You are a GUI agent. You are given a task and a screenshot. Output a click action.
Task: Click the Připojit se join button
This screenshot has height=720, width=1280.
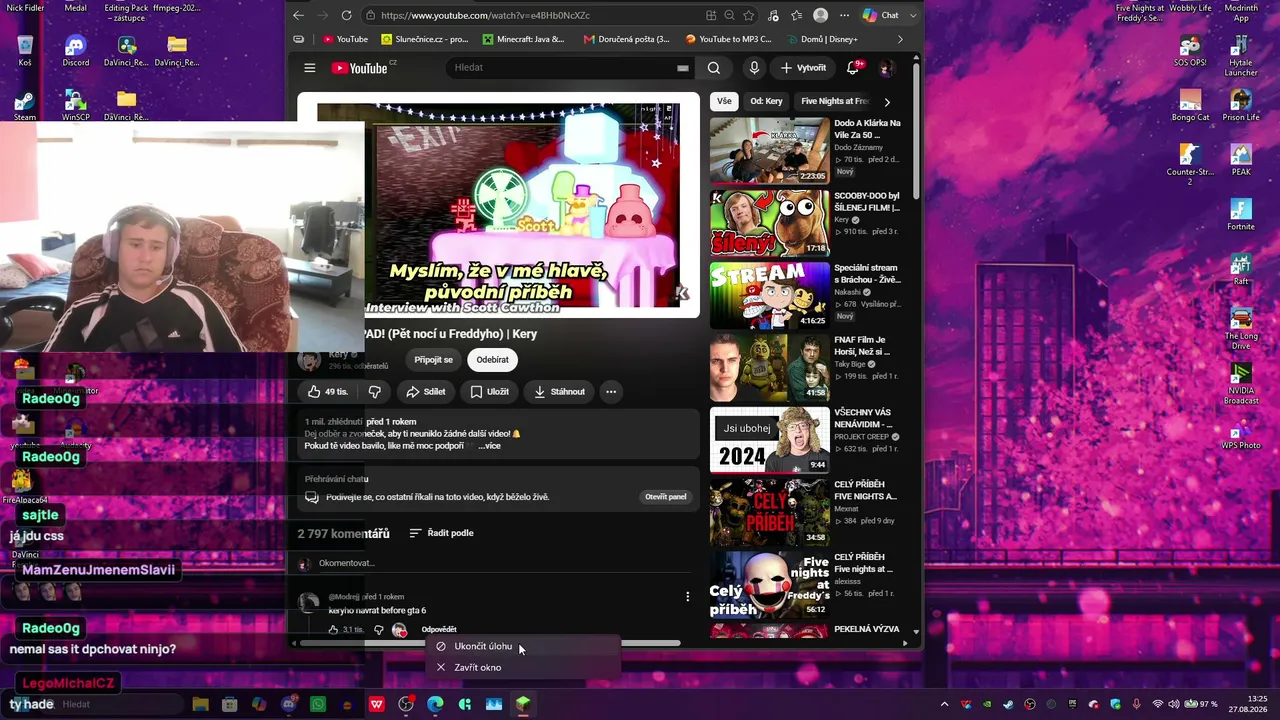tap(434, 360)
